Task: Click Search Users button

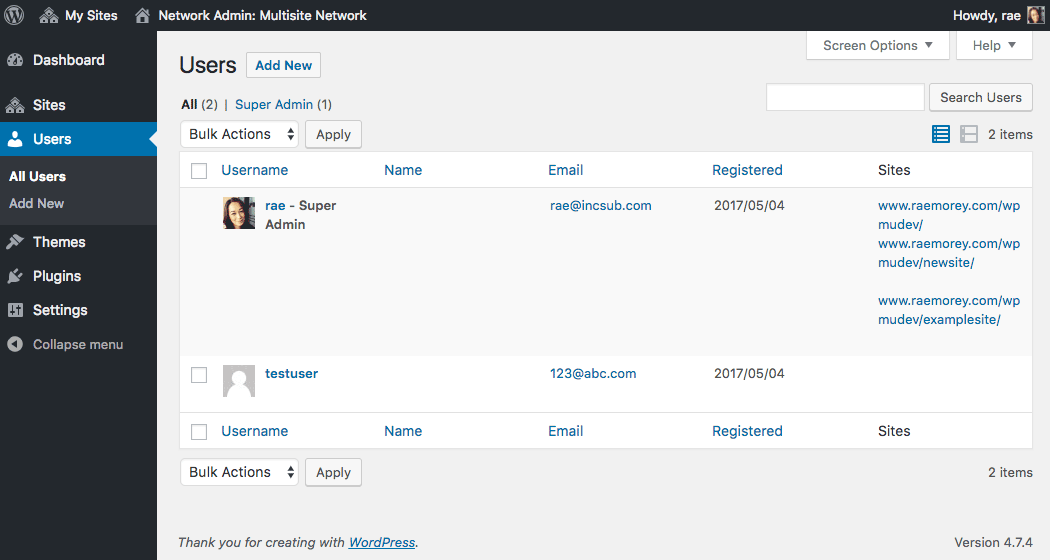Action: tap(980, 97)
